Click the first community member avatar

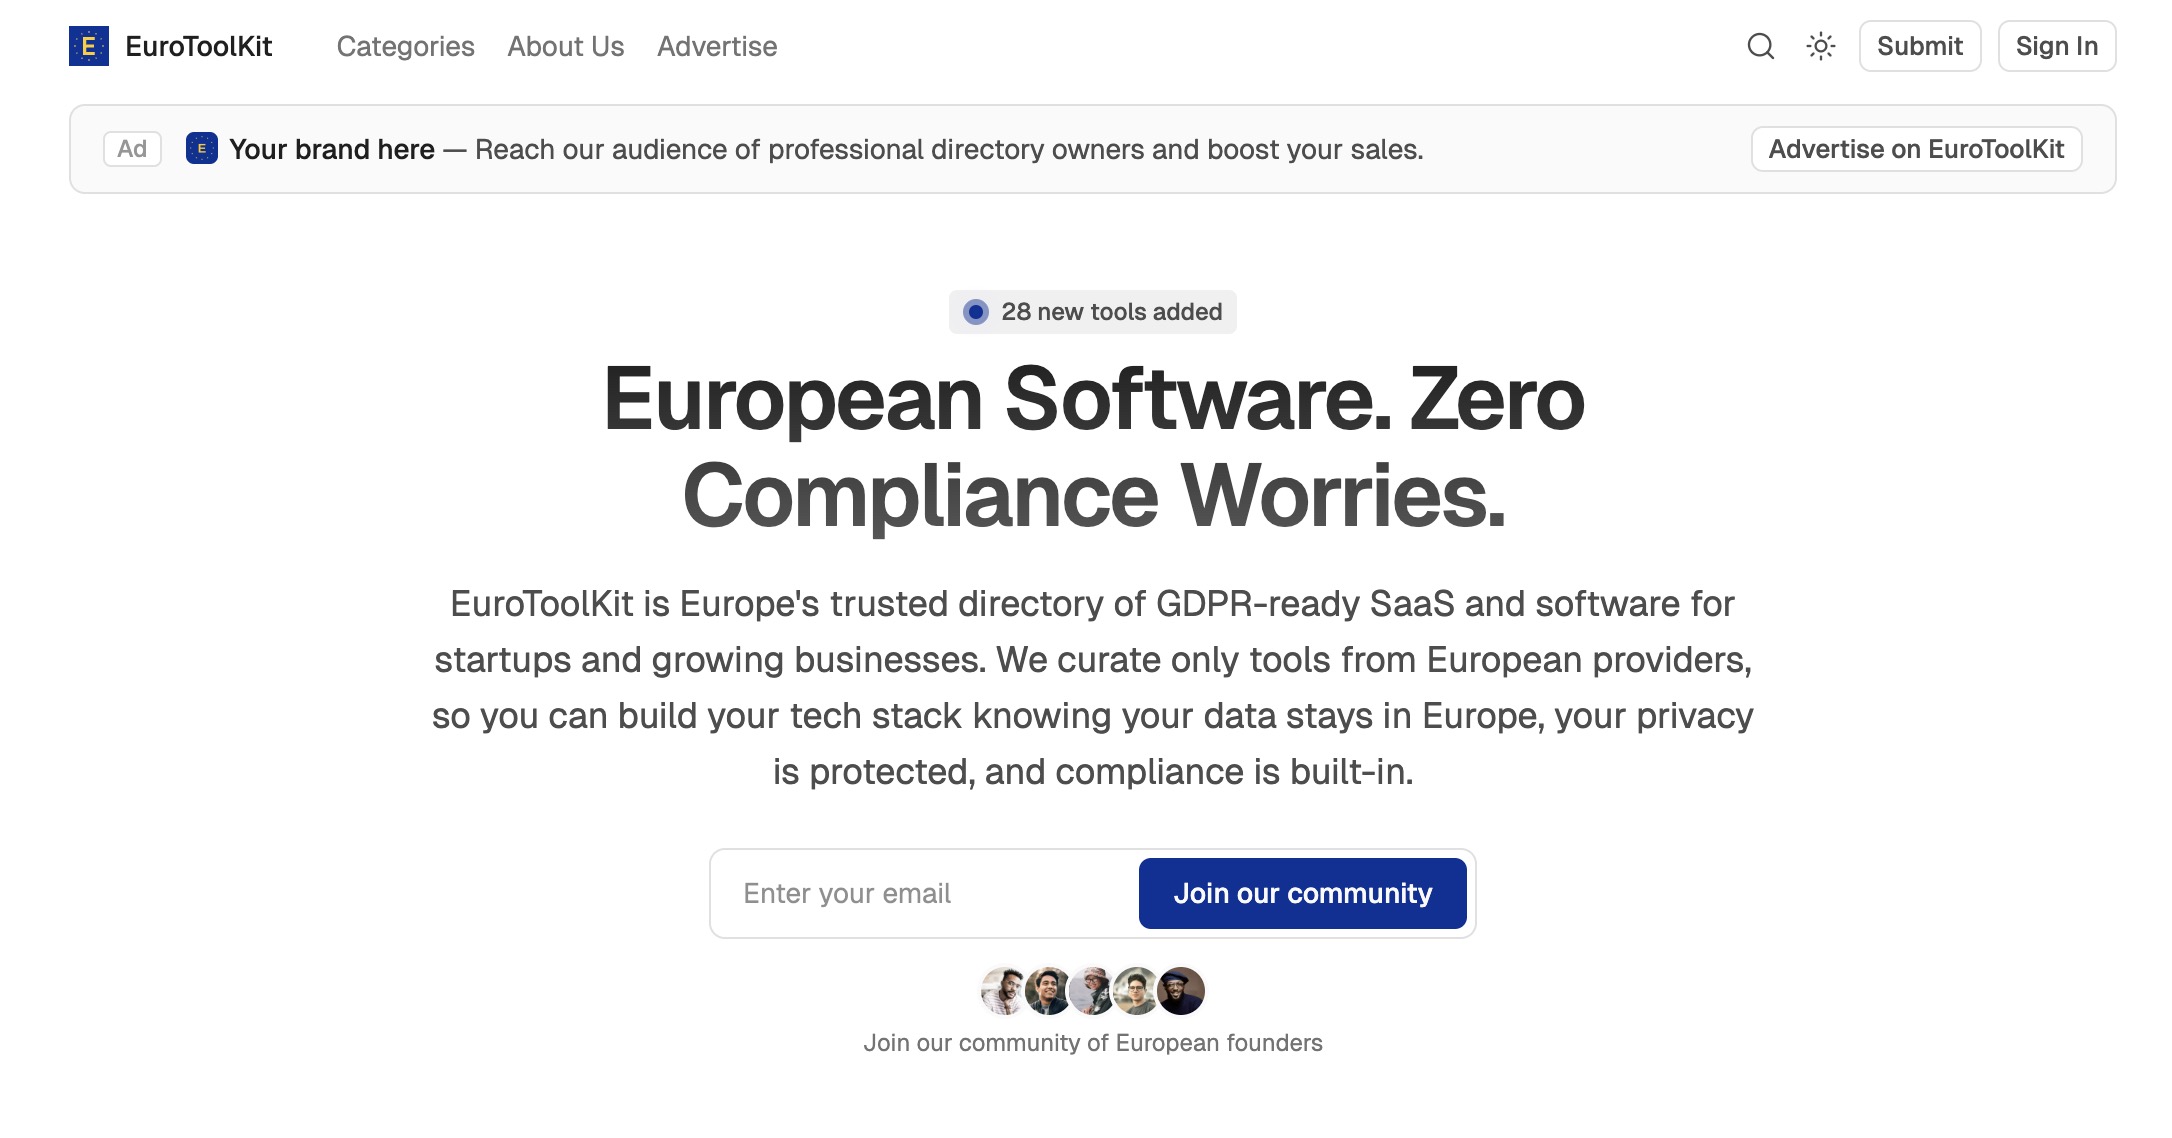coord(1003,991)
